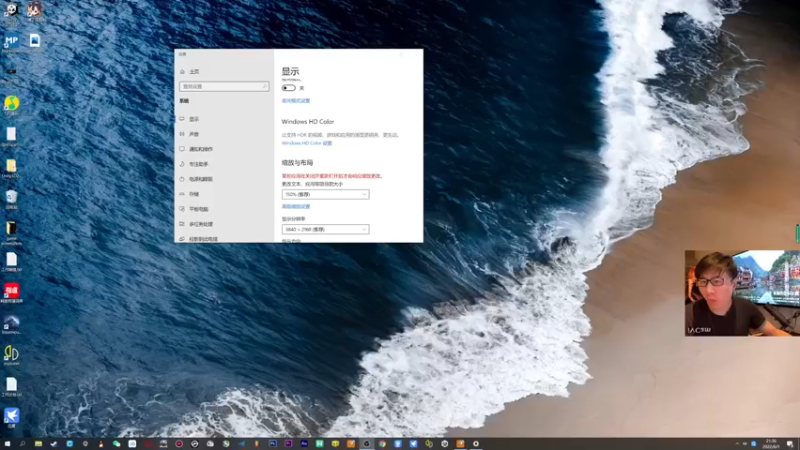Open the 高级缩放设置 link
Image resolution: width=800 pixels, height=450 pixels.
coord(296,207)
